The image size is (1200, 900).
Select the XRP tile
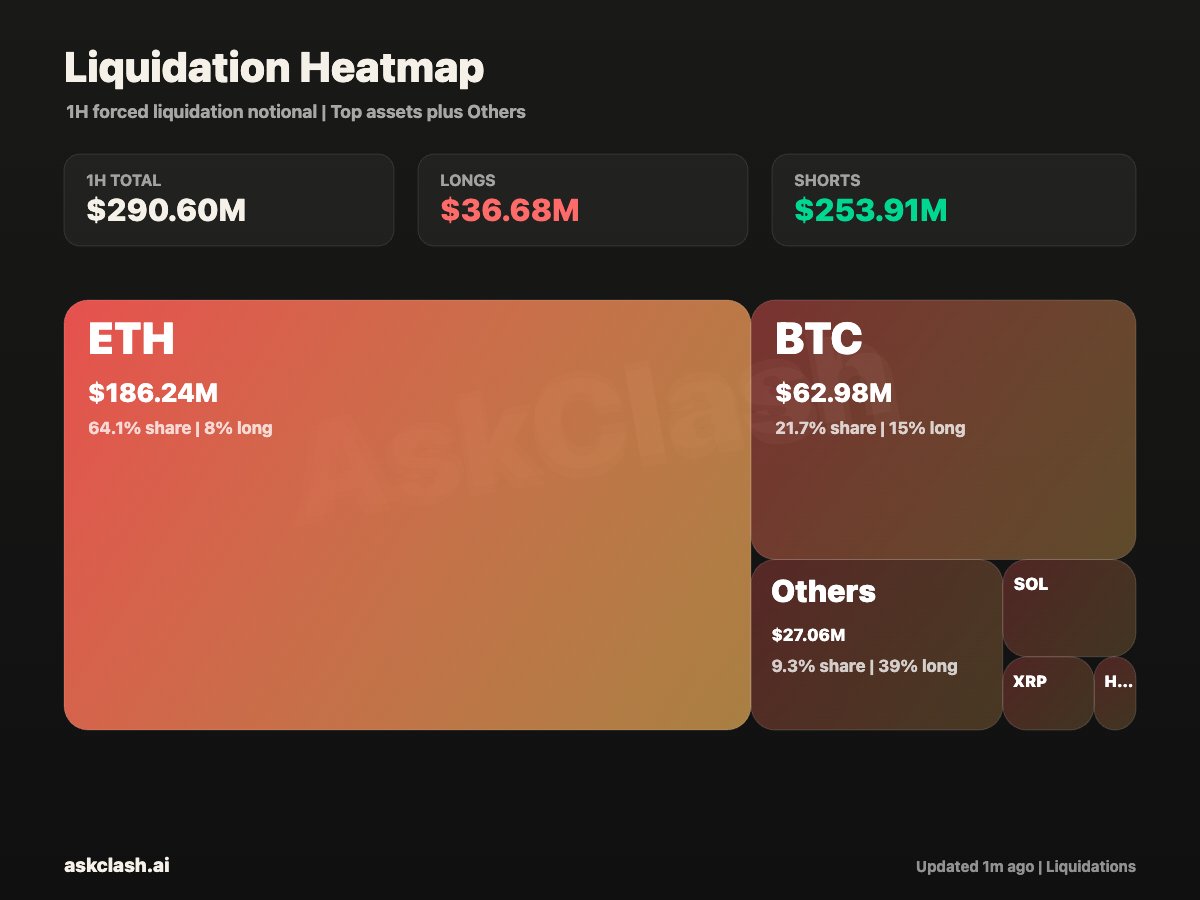1048,693
